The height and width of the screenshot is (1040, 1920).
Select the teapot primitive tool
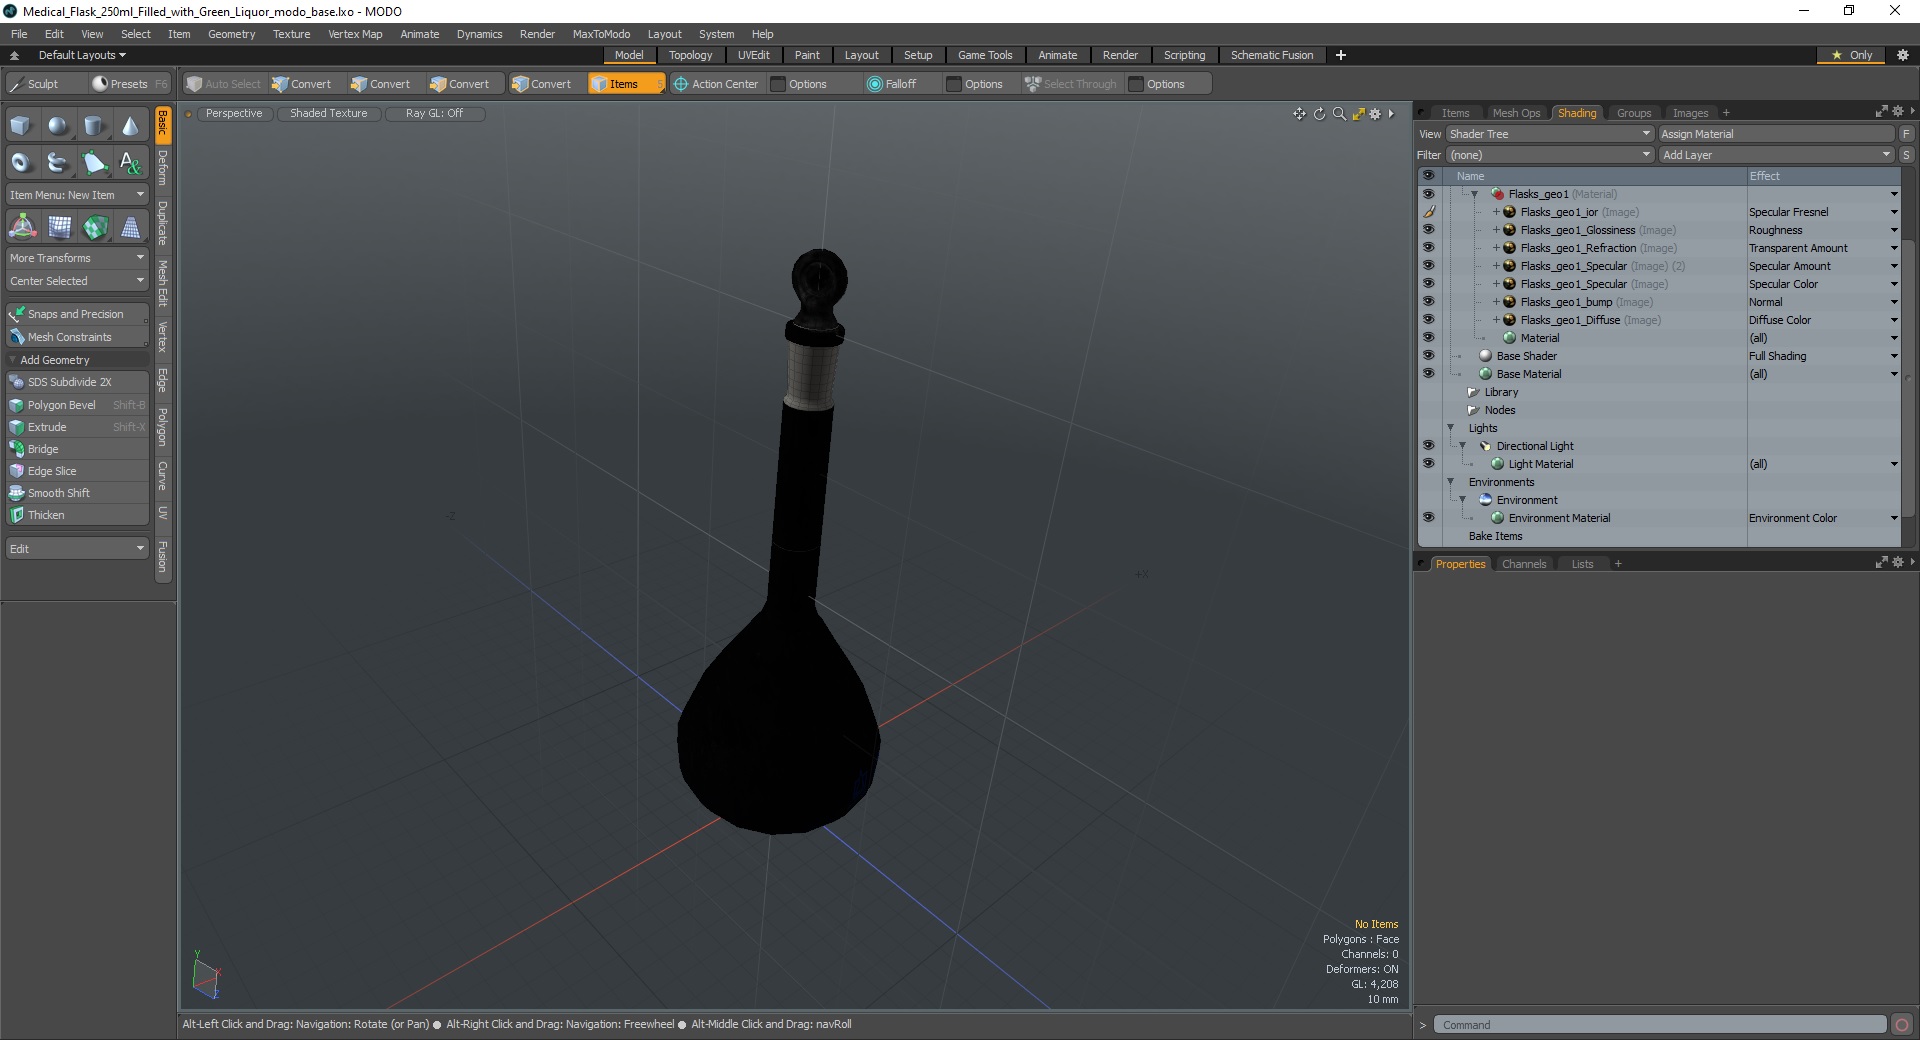coord(58,162)
